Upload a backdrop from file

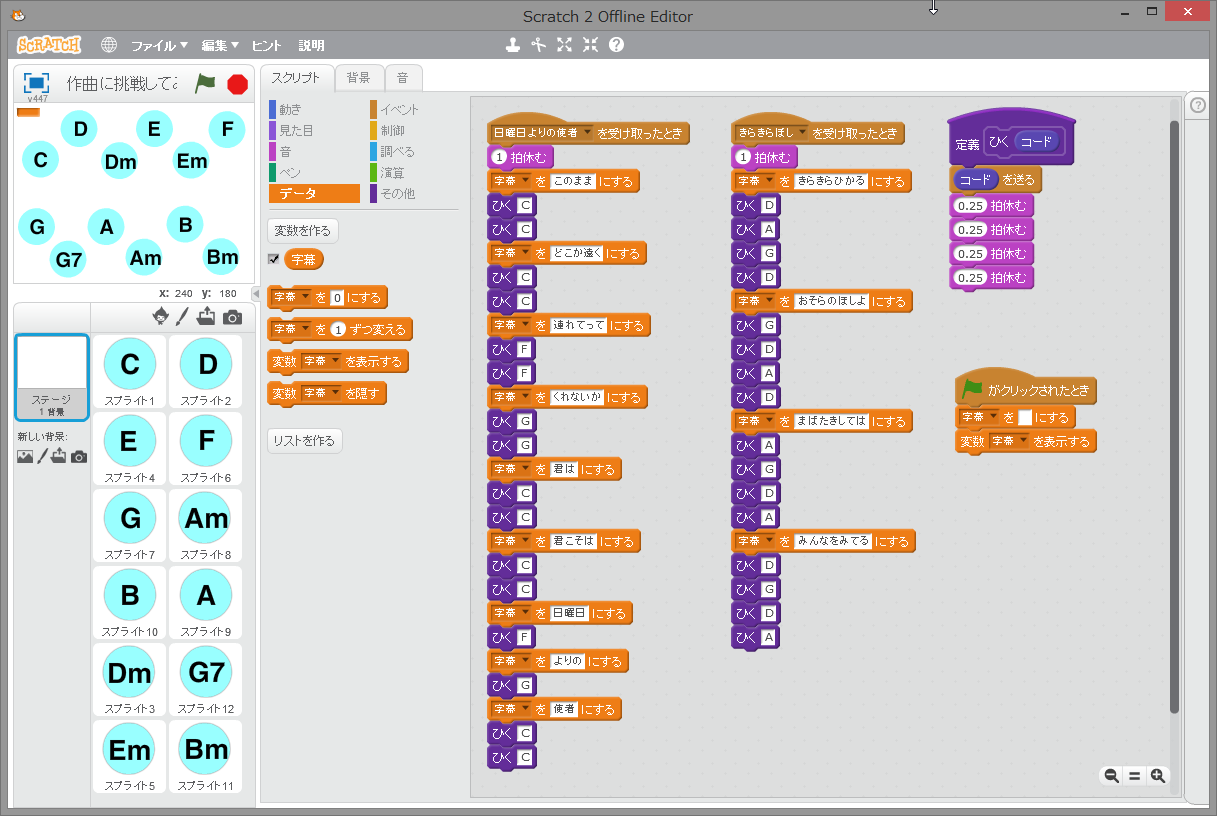[x=59, y=456]
